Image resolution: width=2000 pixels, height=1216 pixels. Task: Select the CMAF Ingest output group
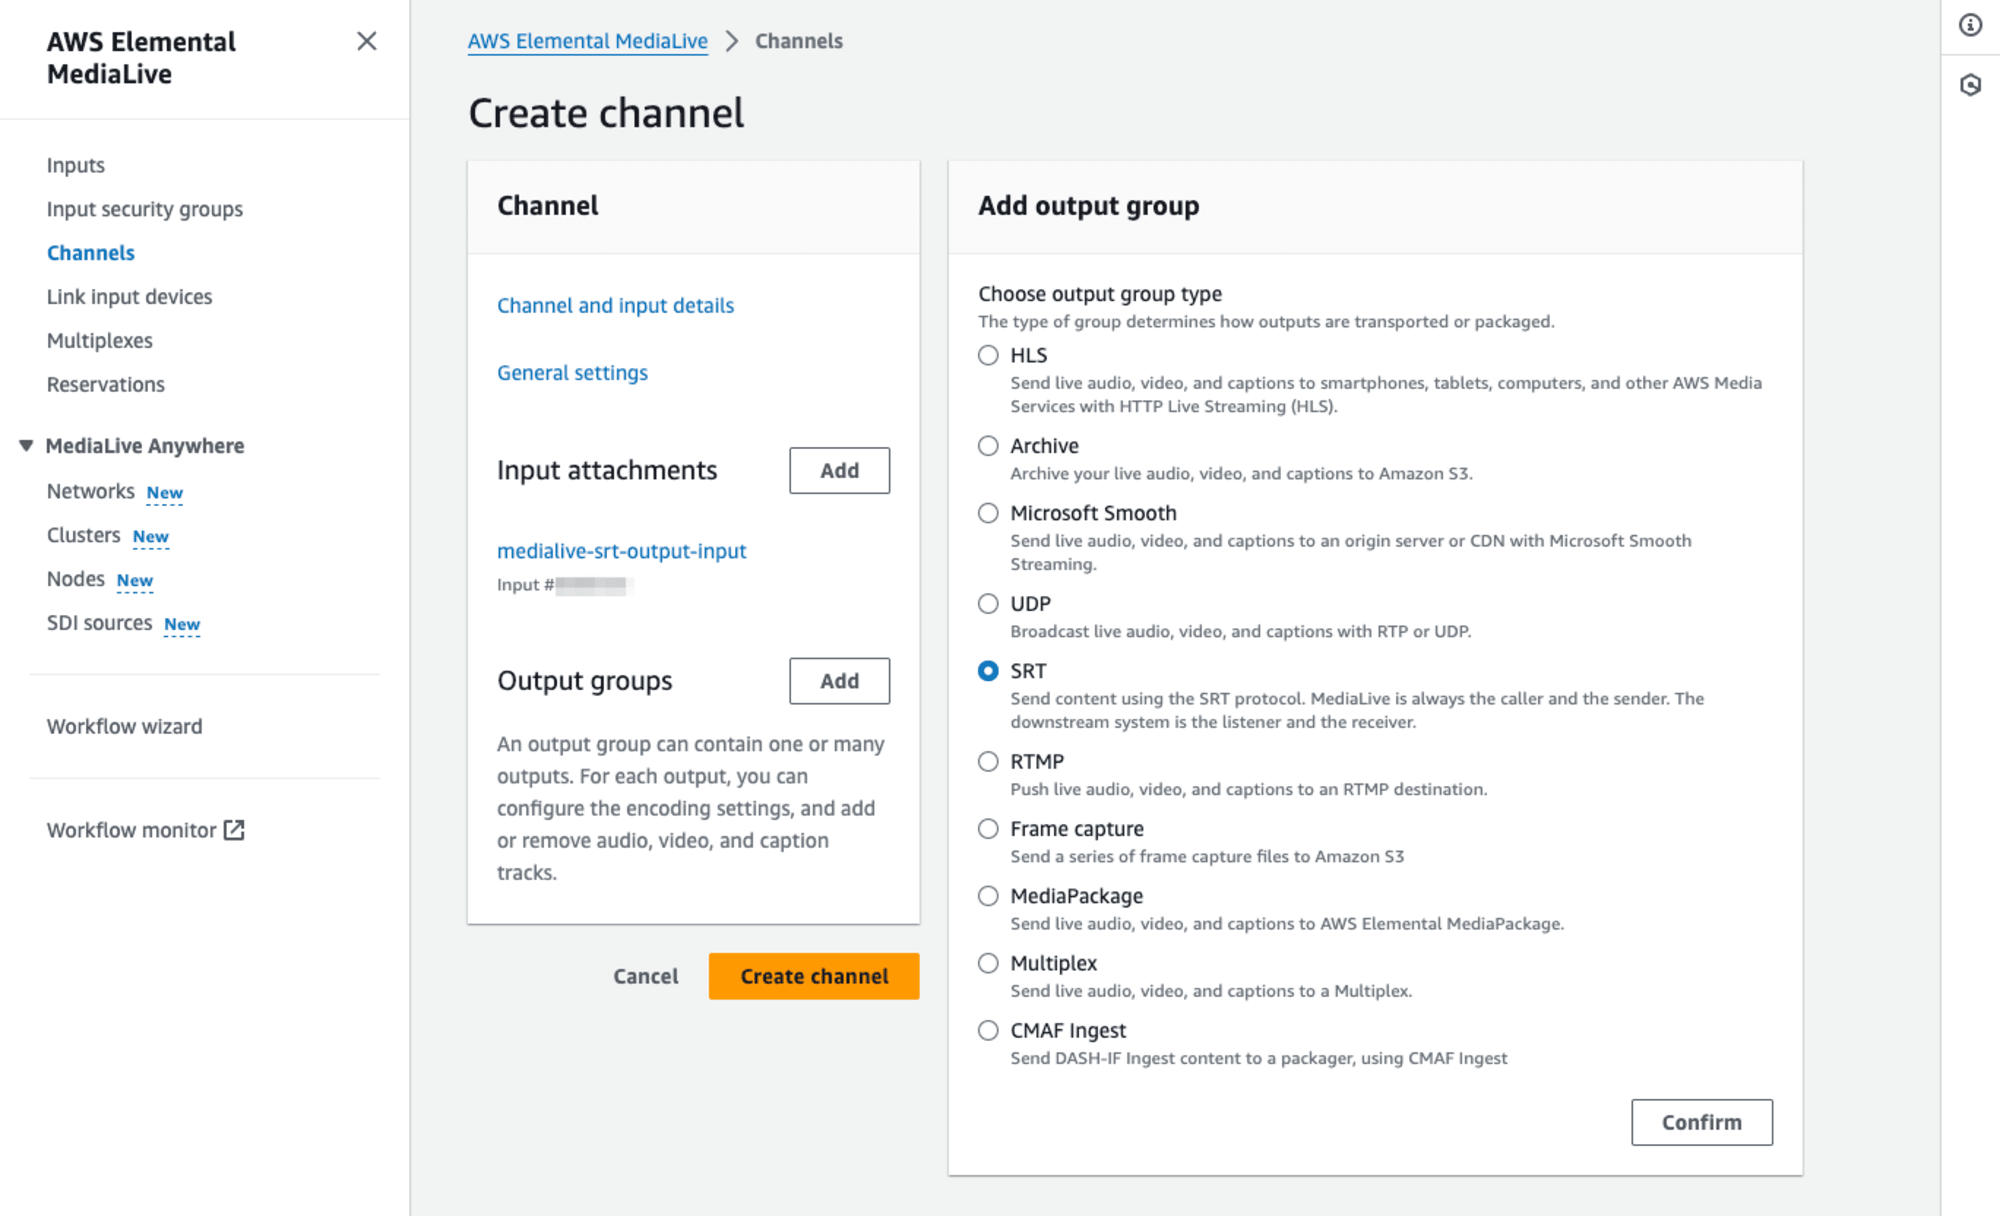point(988,1030)
